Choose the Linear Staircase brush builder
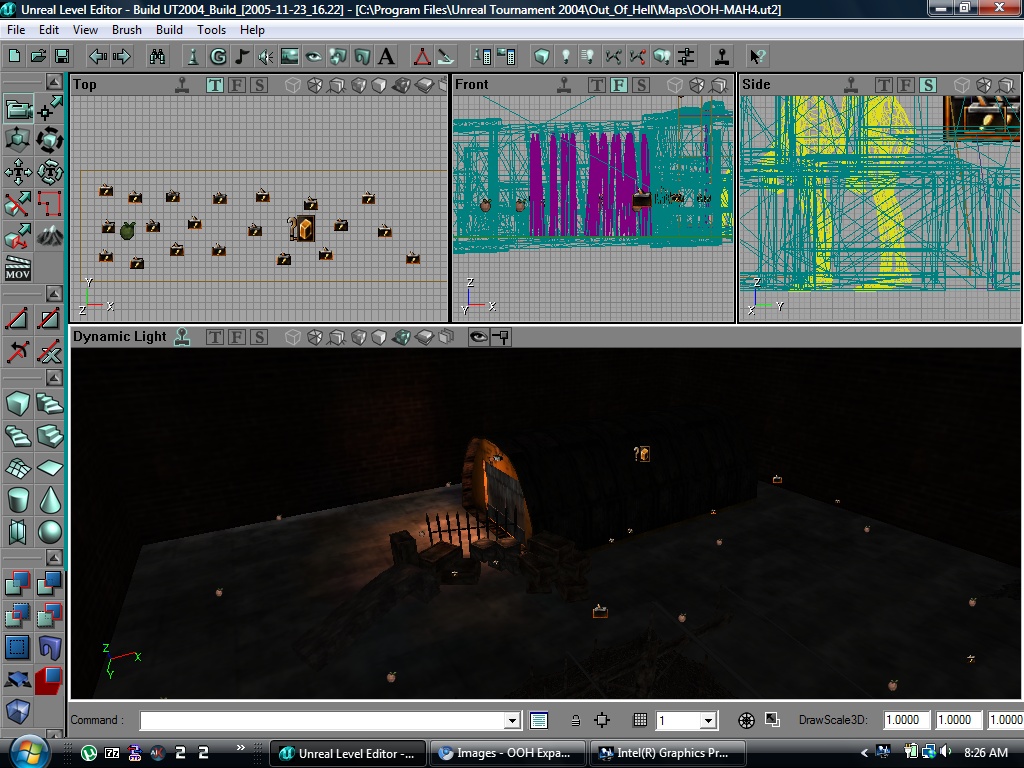Viewport: 1024px width, 768px height. click(x=49, y=436)
